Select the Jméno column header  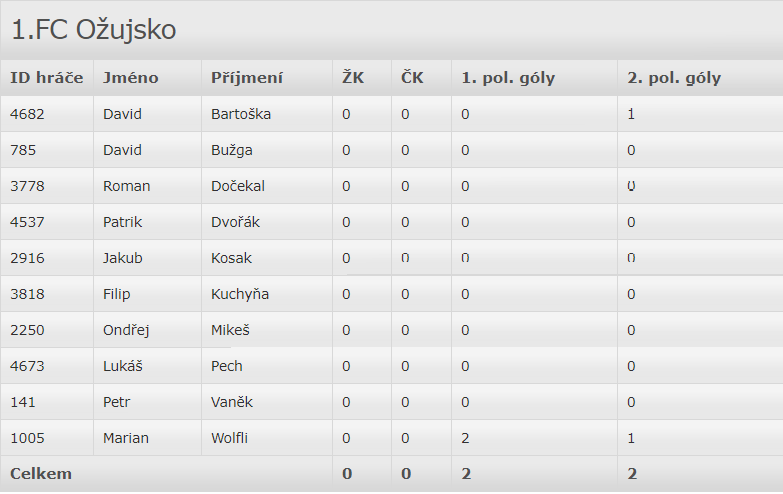click(130, 78)
